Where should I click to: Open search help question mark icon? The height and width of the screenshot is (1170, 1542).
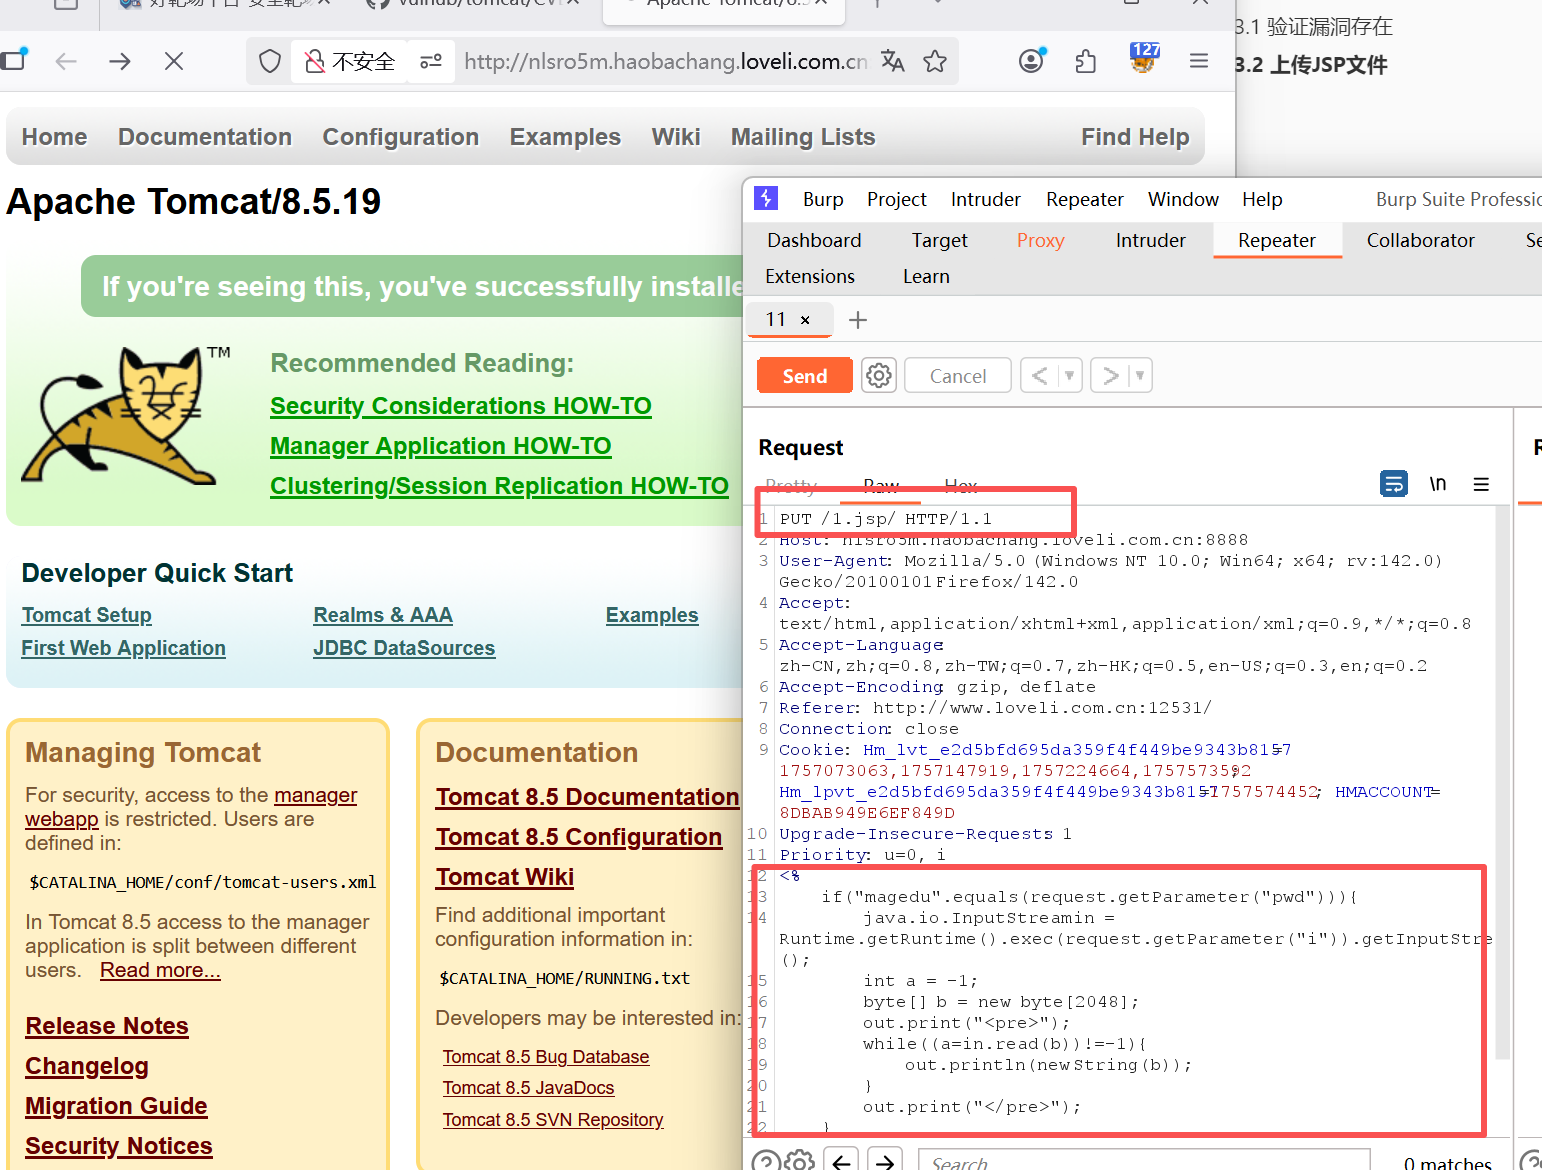point(766,1161)
